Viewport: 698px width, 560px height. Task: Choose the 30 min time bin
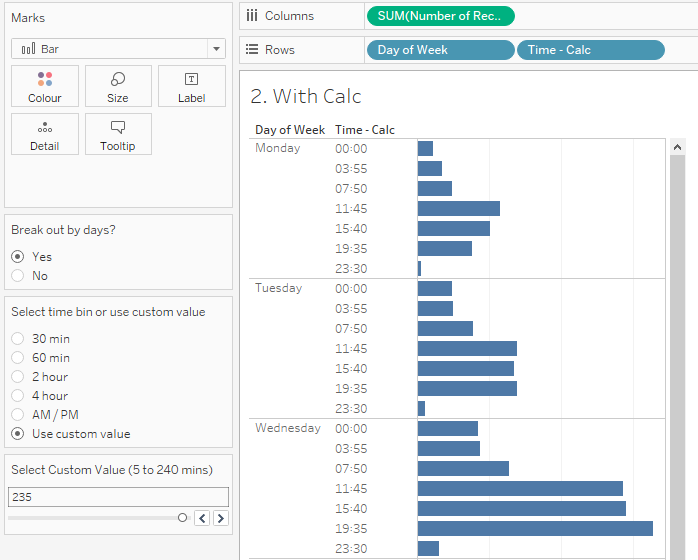tap(18, 339)
